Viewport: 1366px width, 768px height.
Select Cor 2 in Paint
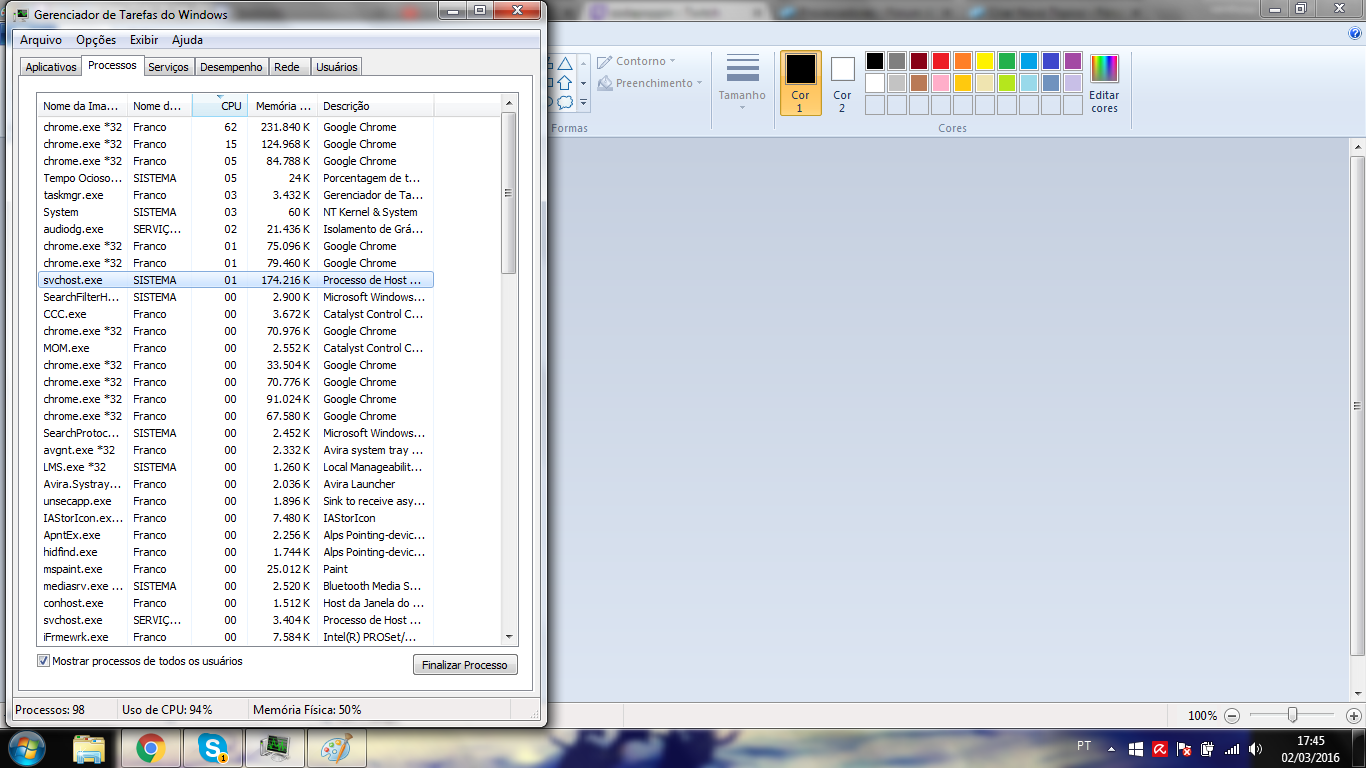point(842,82)
